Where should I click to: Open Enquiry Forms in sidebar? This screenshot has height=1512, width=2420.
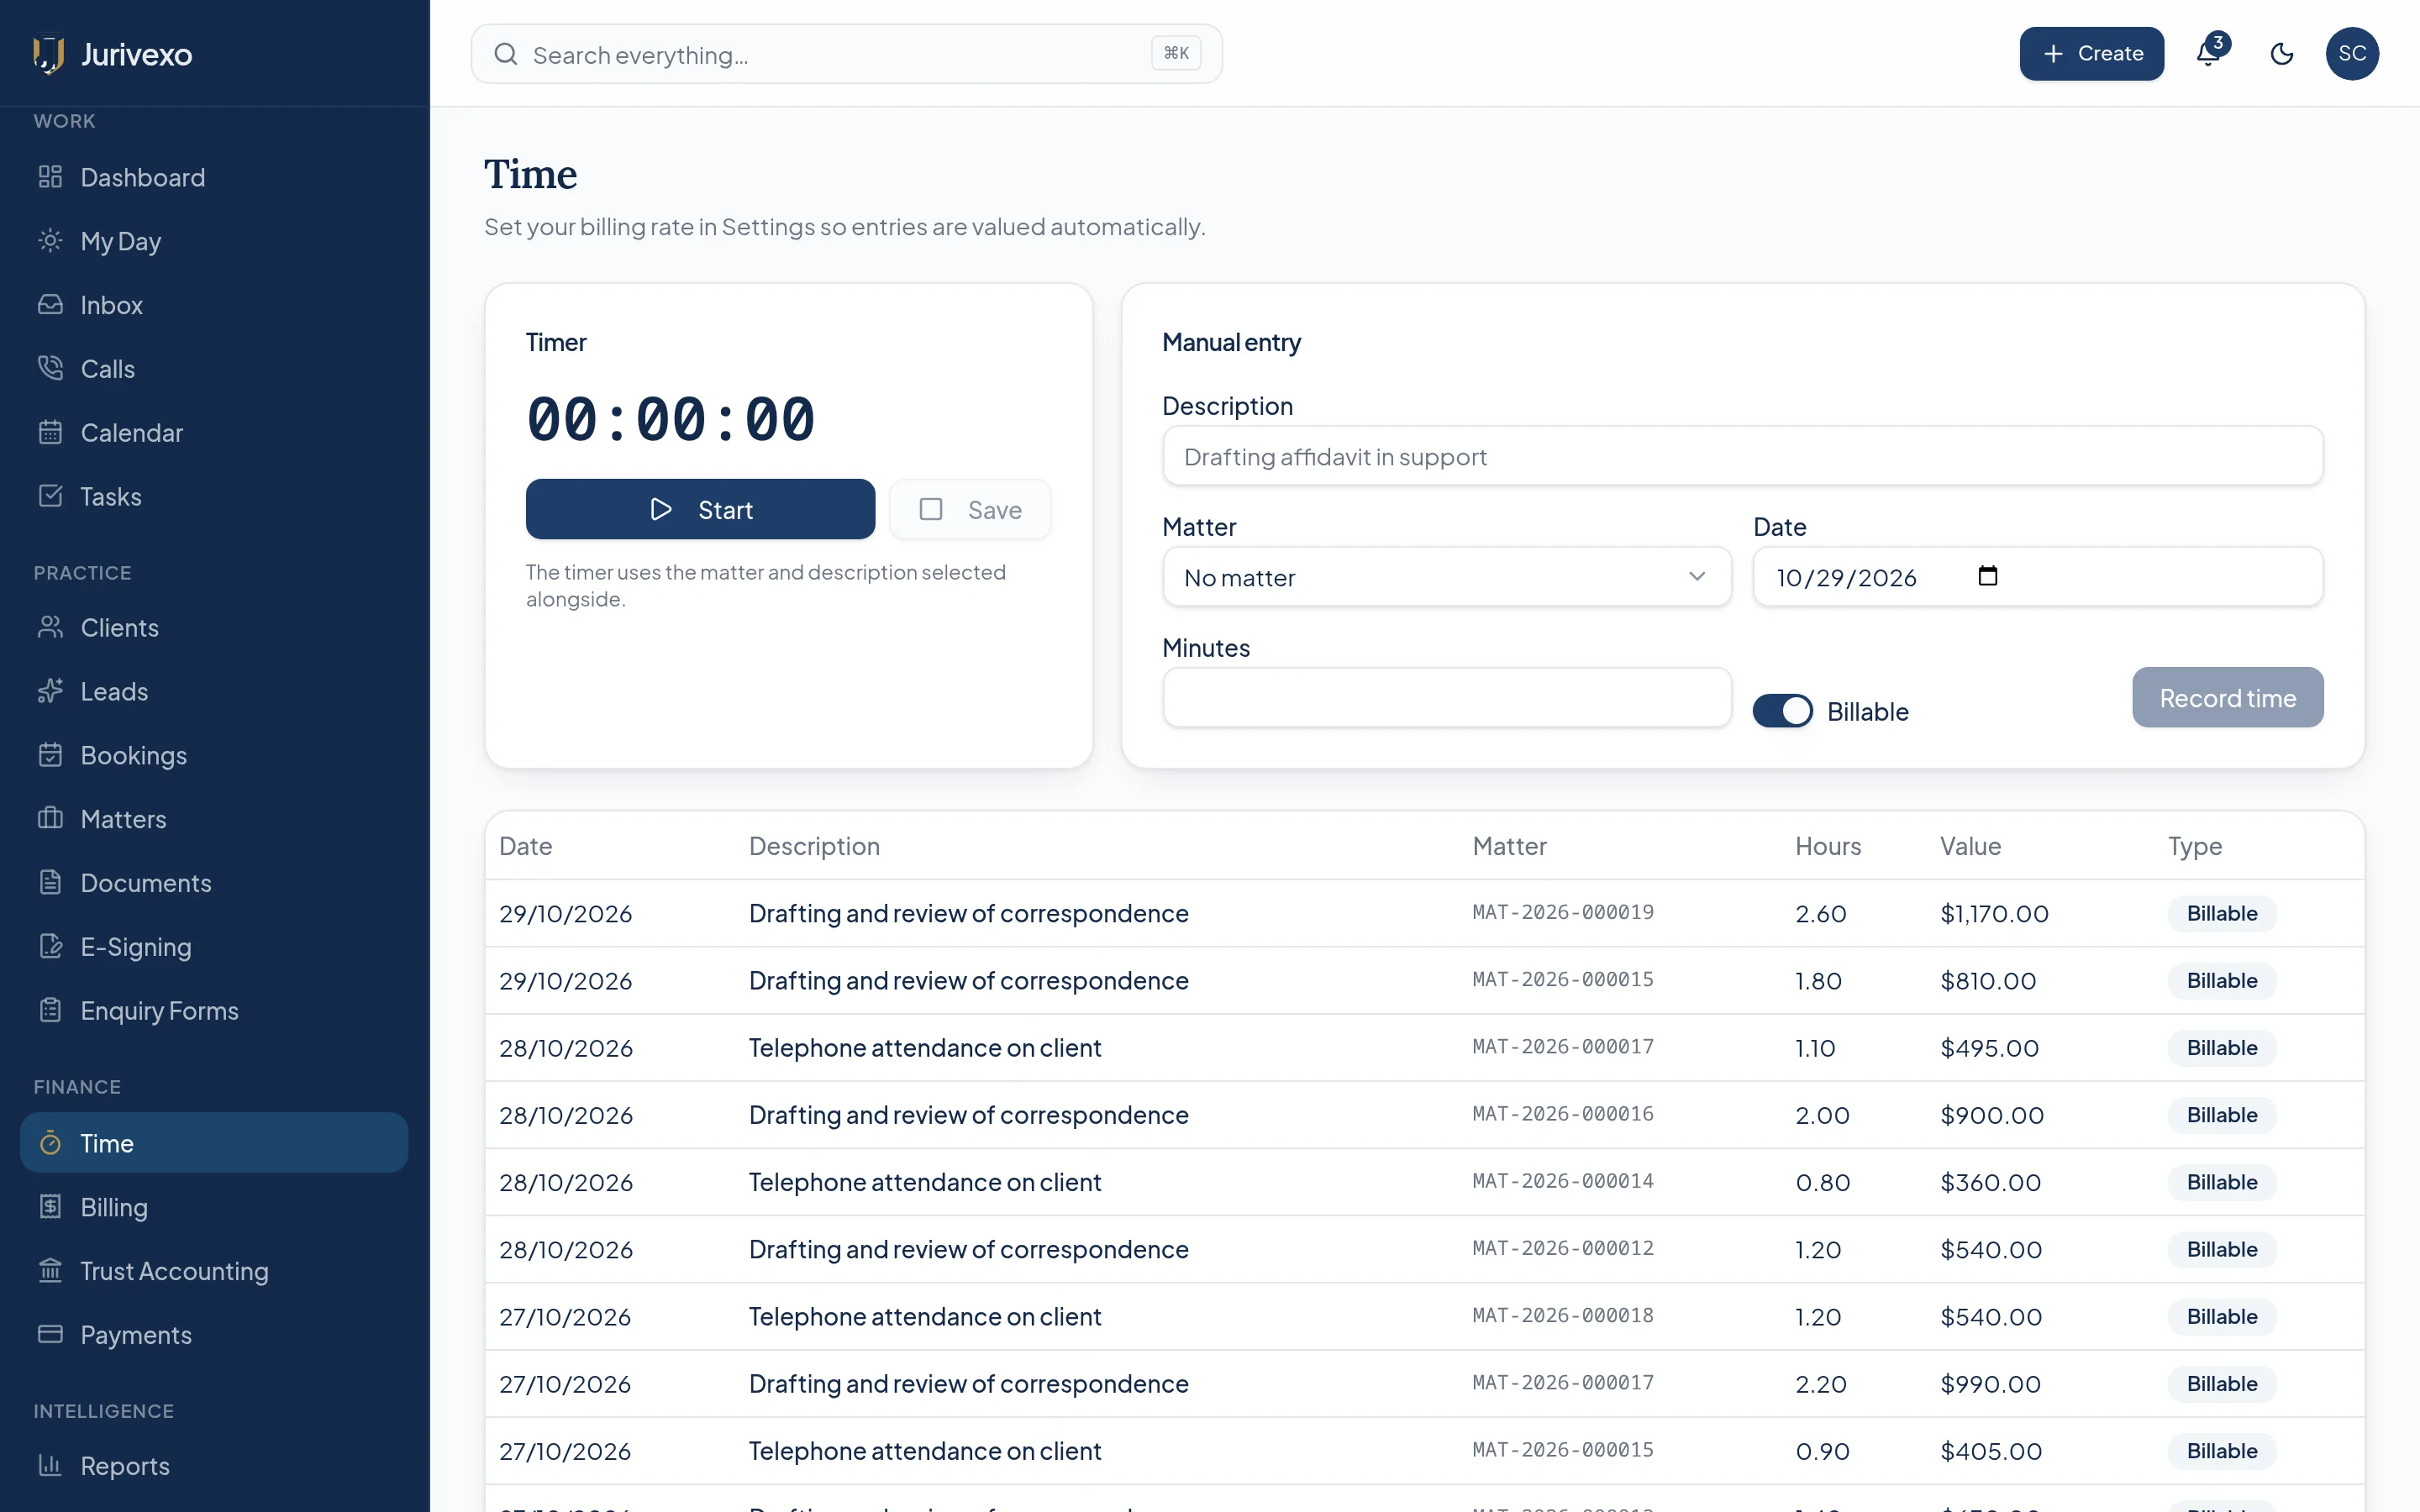pyautogui.click(x=214, y=1012)
